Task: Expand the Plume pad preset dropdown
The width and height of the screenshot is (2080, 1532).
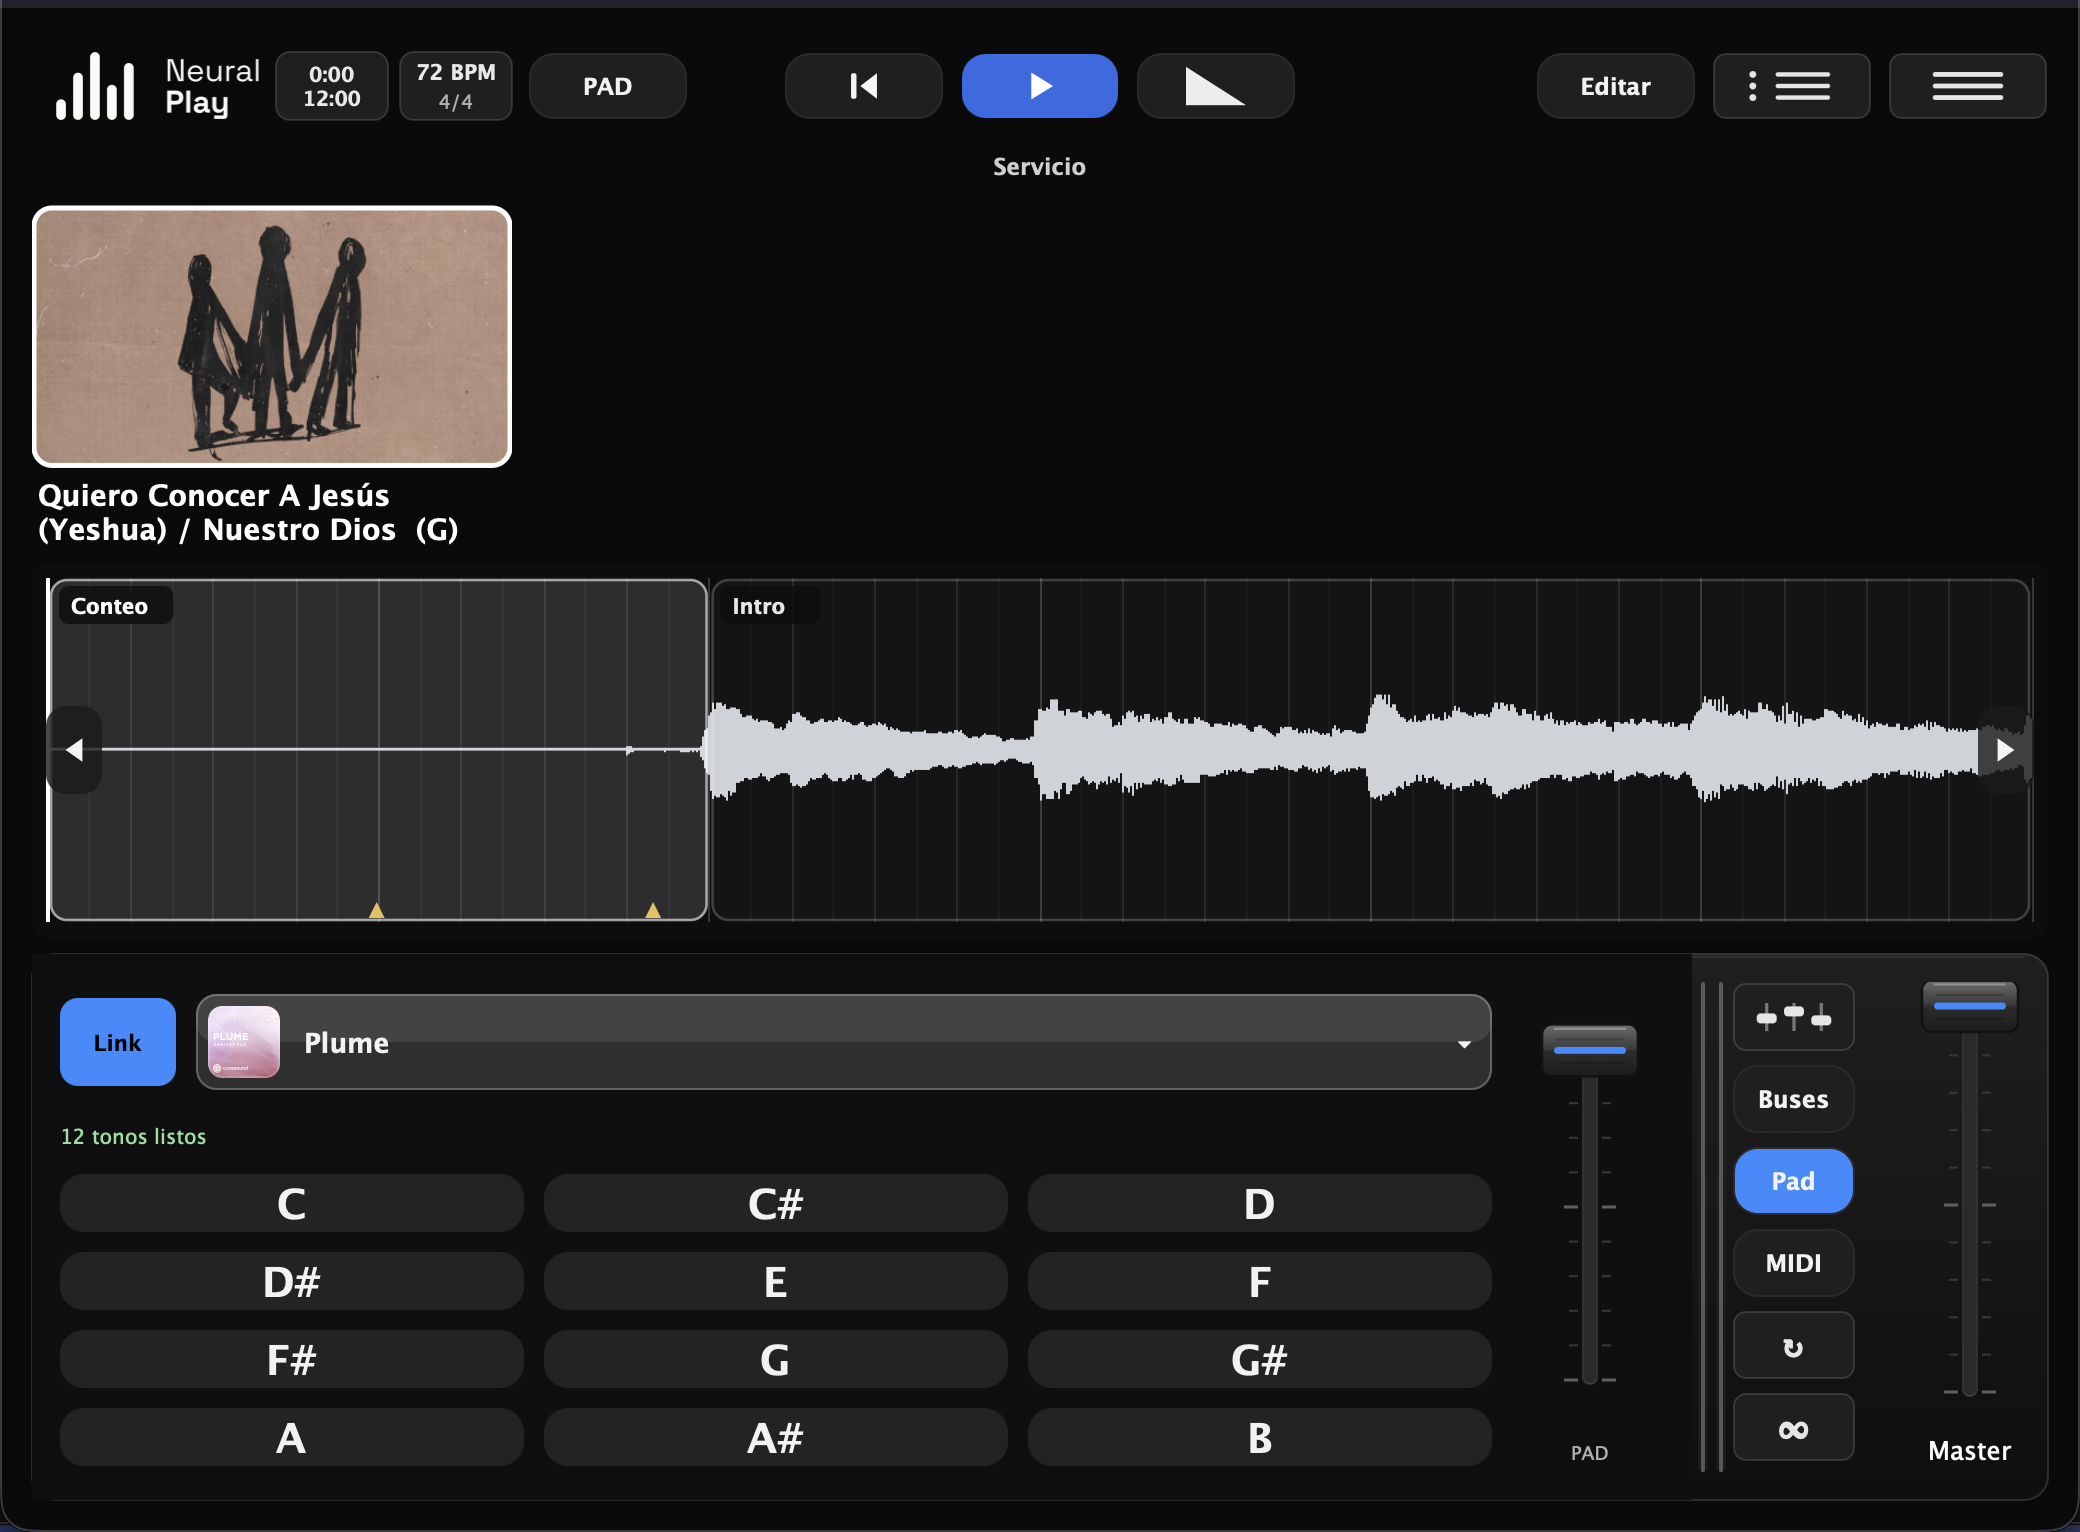Action: [844, 1042]
